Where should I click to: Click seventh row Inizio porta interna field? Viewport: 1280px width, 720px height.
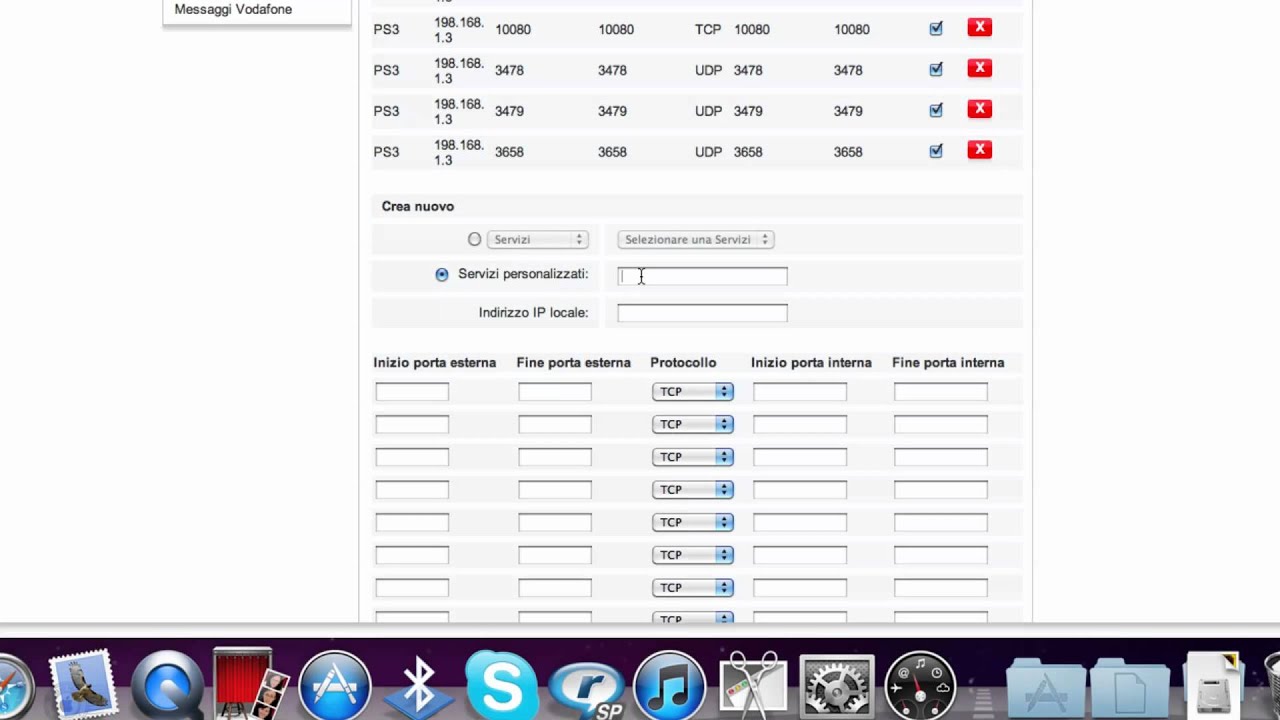click(800, 588)
